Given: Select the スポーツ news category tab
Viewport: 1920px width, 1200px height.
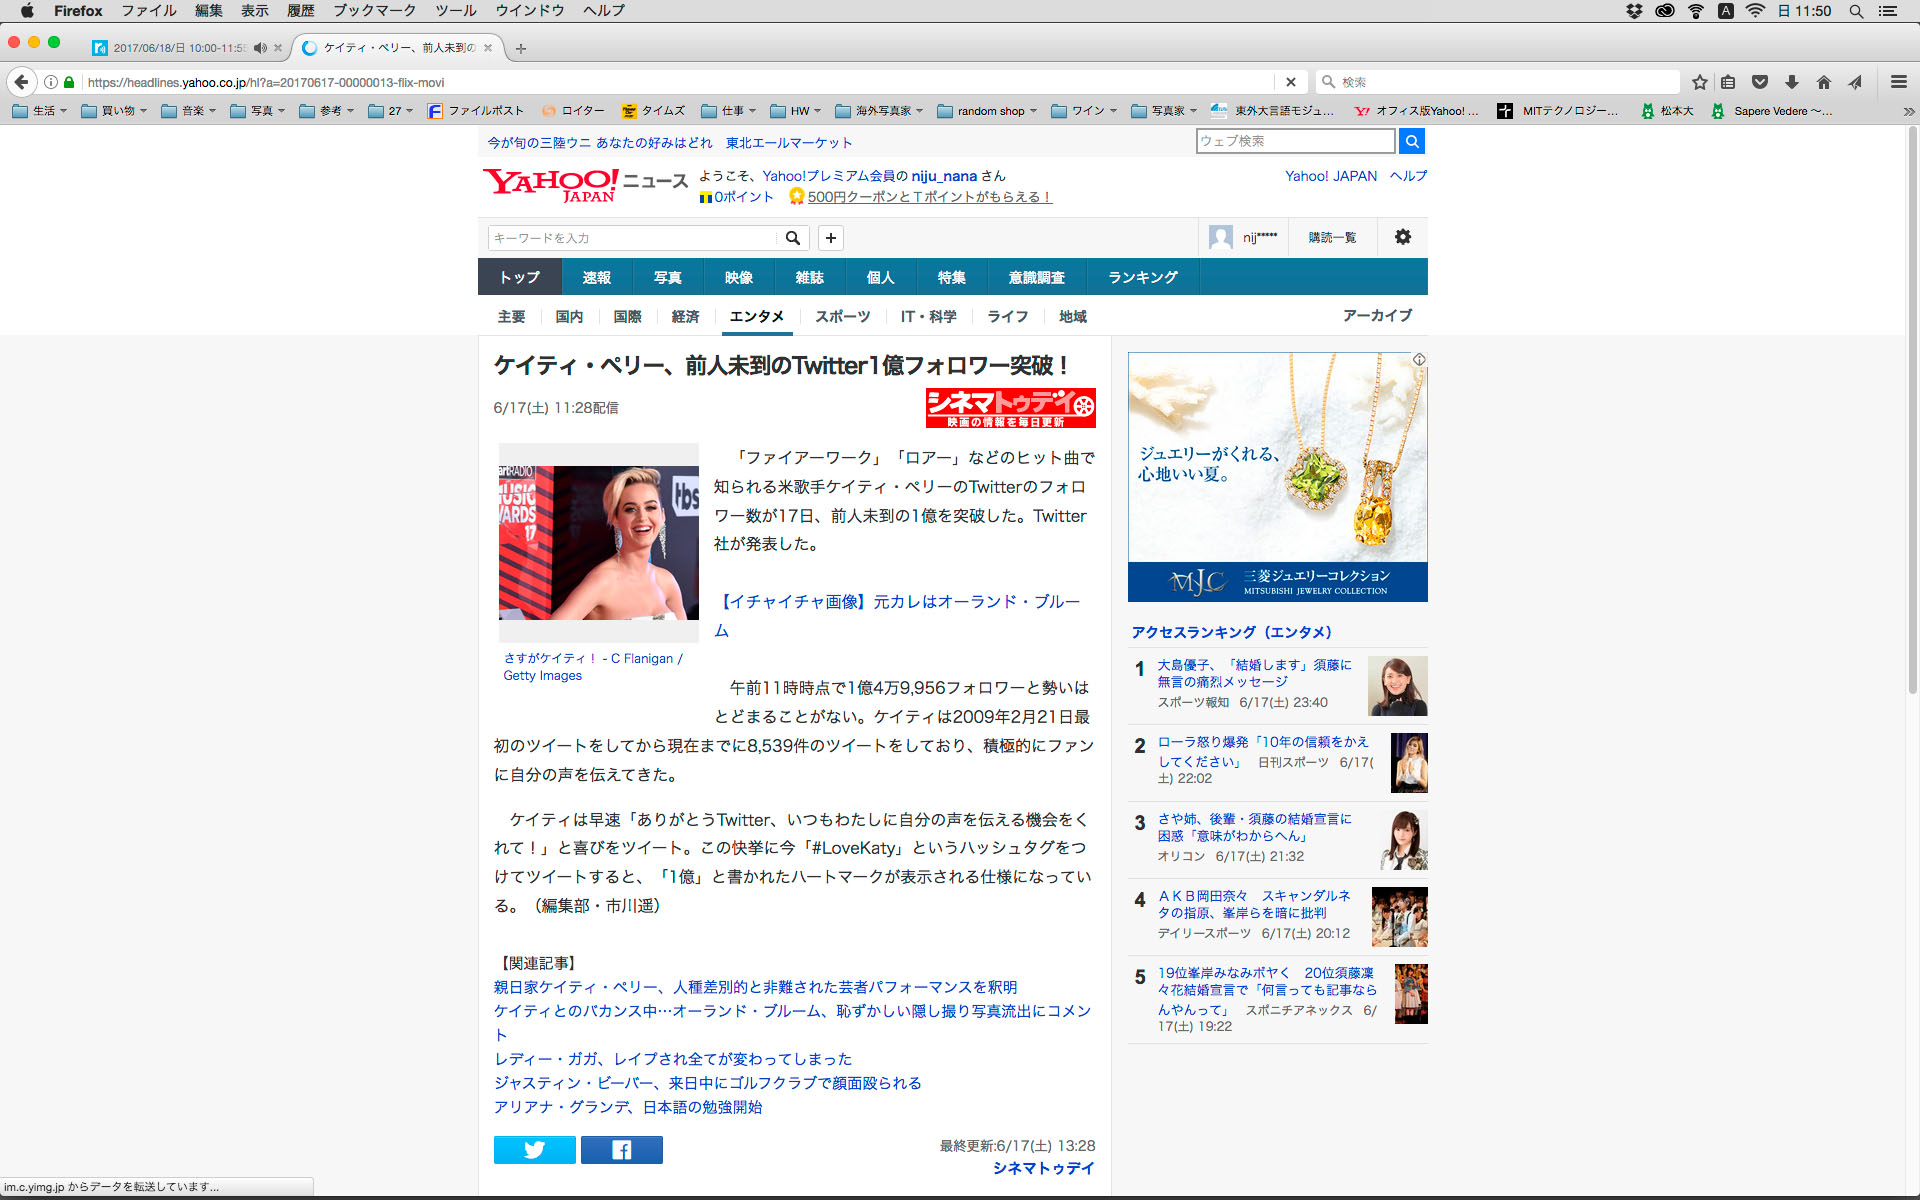Looking at the screenshot, I should pyautogui.click(x=842, y=316).
